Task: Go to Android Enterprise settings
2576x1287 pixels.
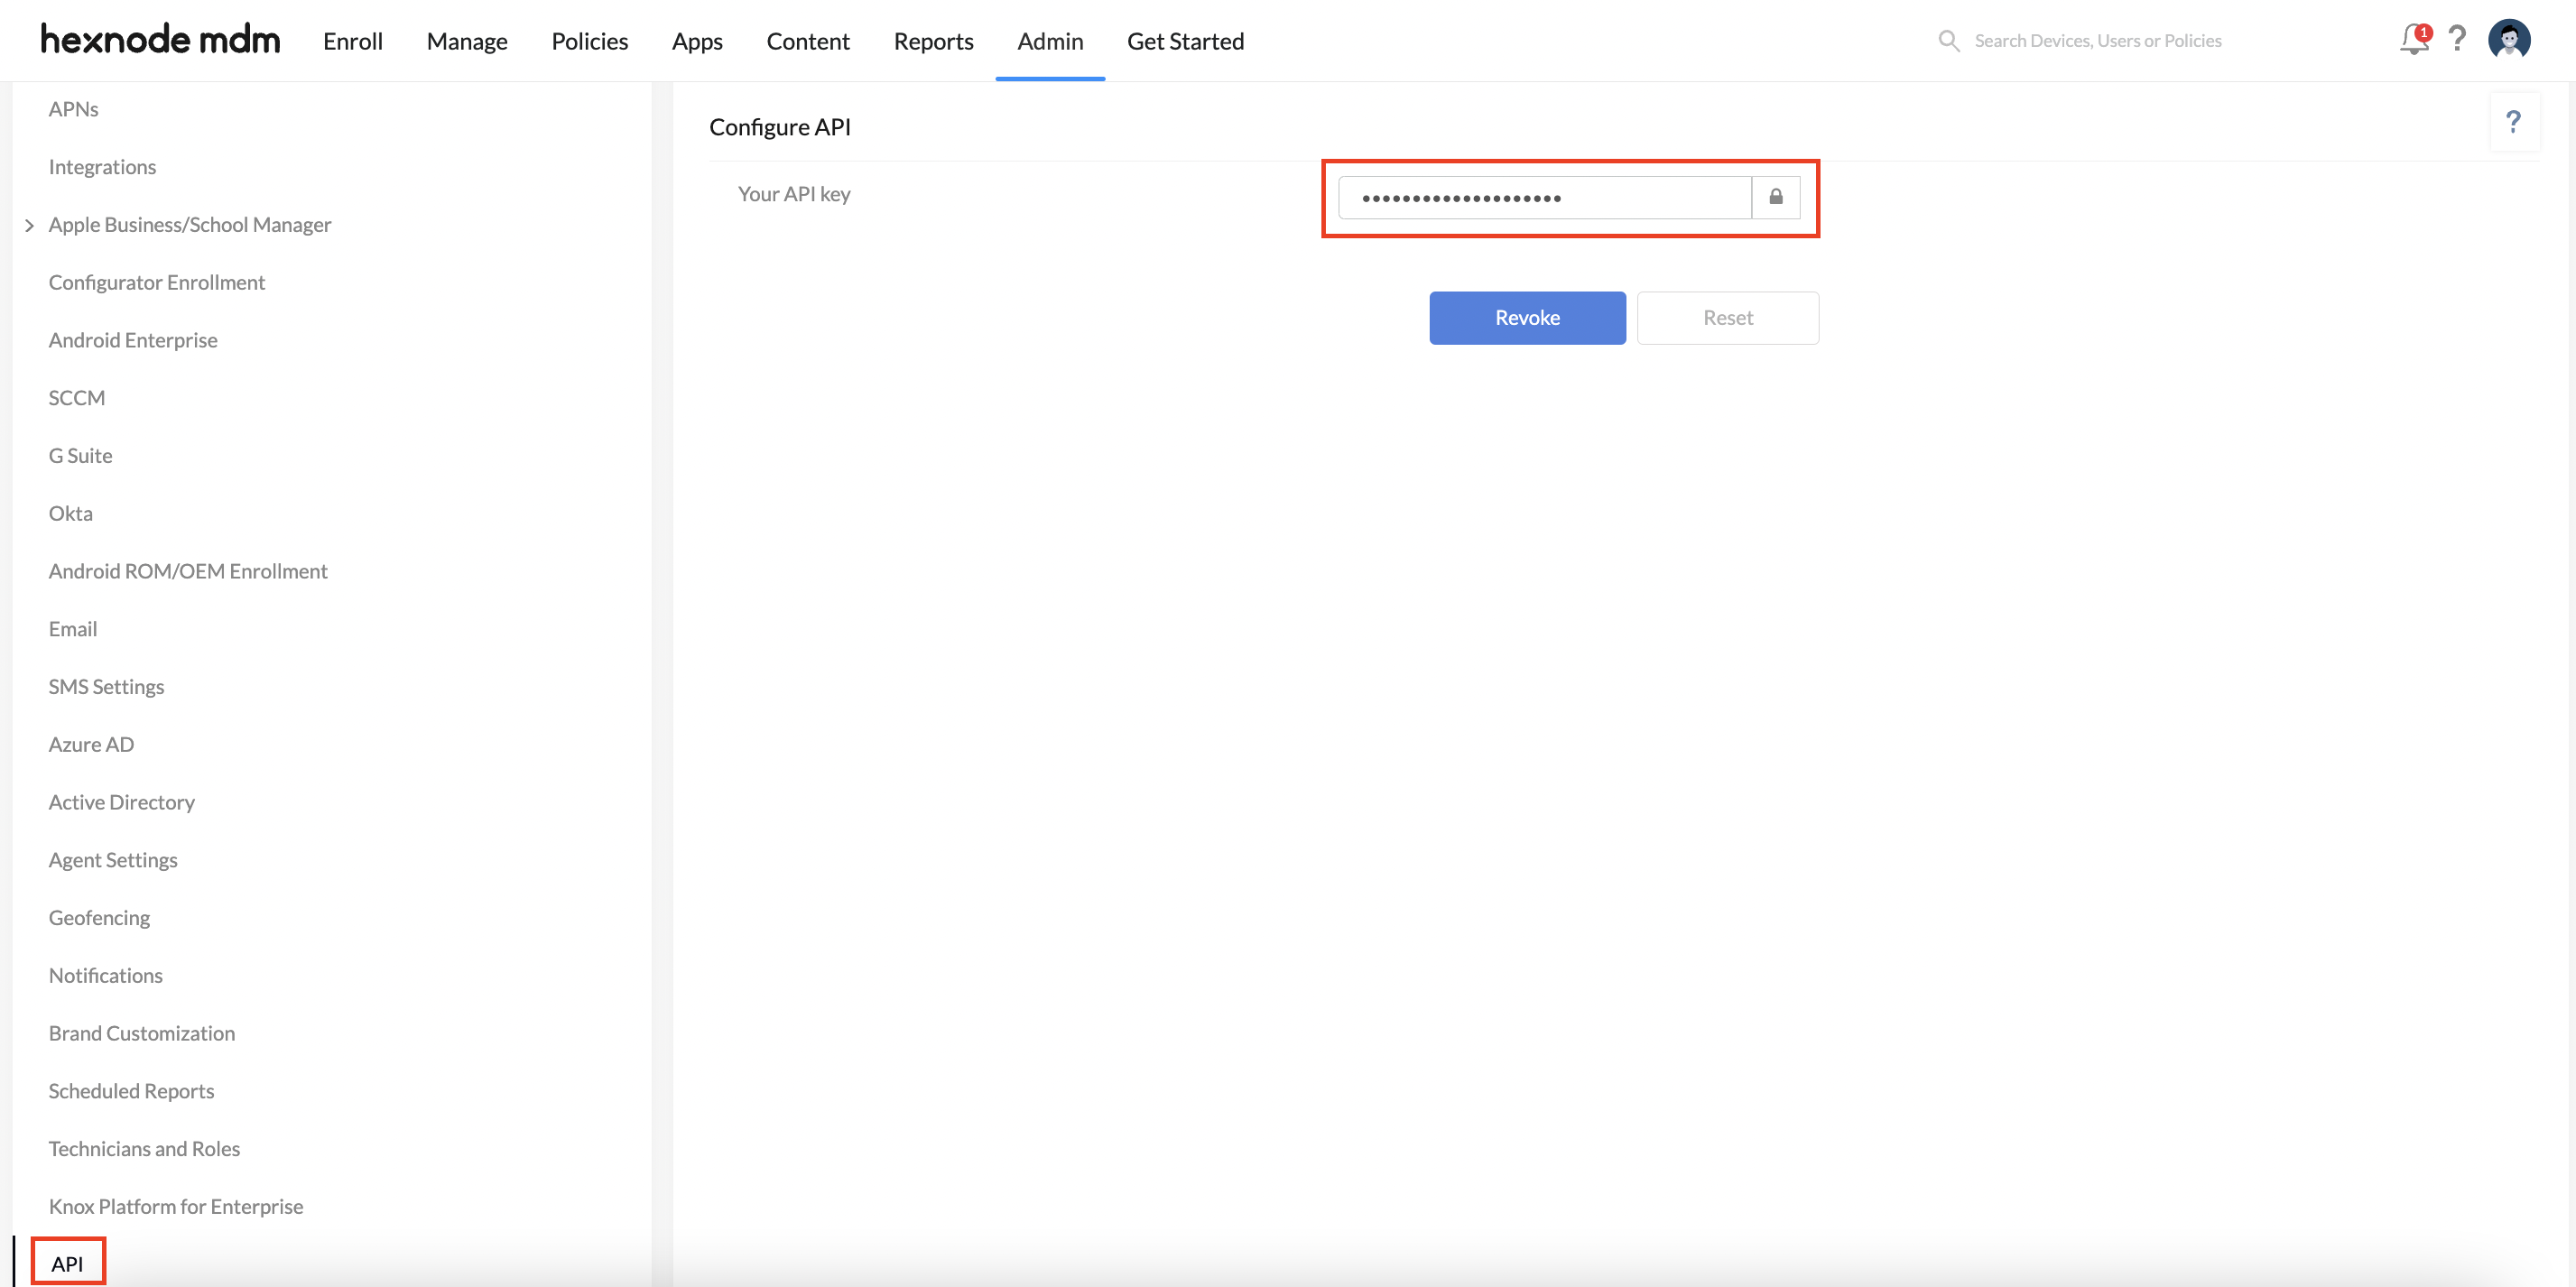Action: point(133,340)
